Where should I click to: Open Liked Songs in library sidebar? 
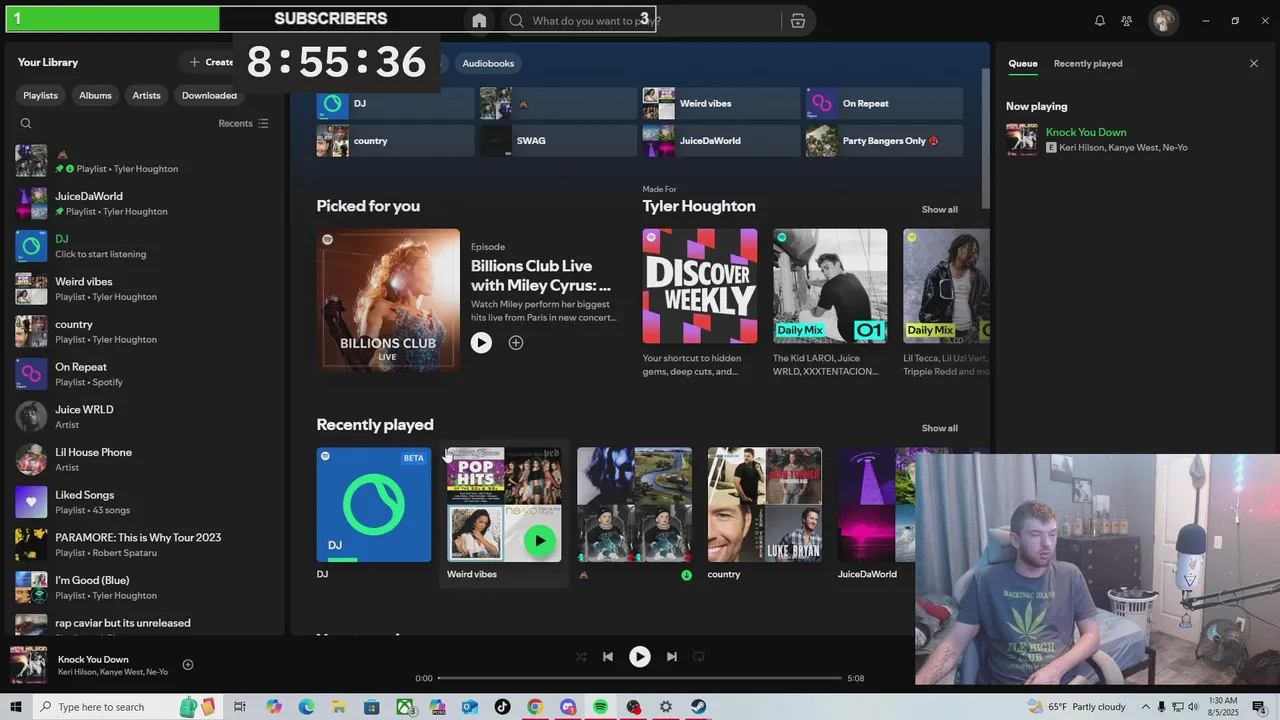pos(144,502)
